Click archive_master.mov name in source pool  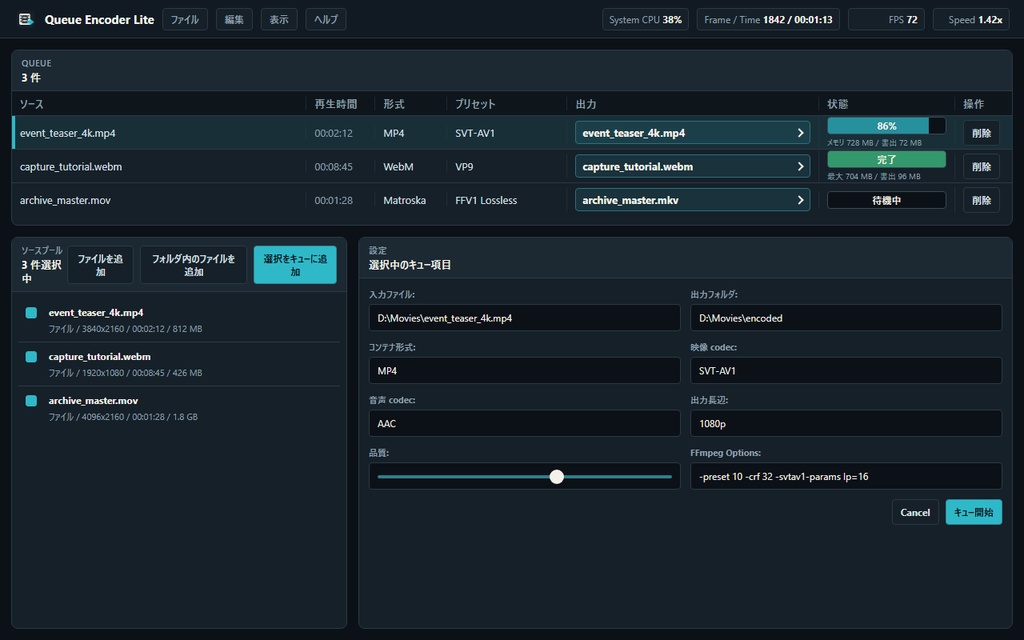[x=93, y=400]
